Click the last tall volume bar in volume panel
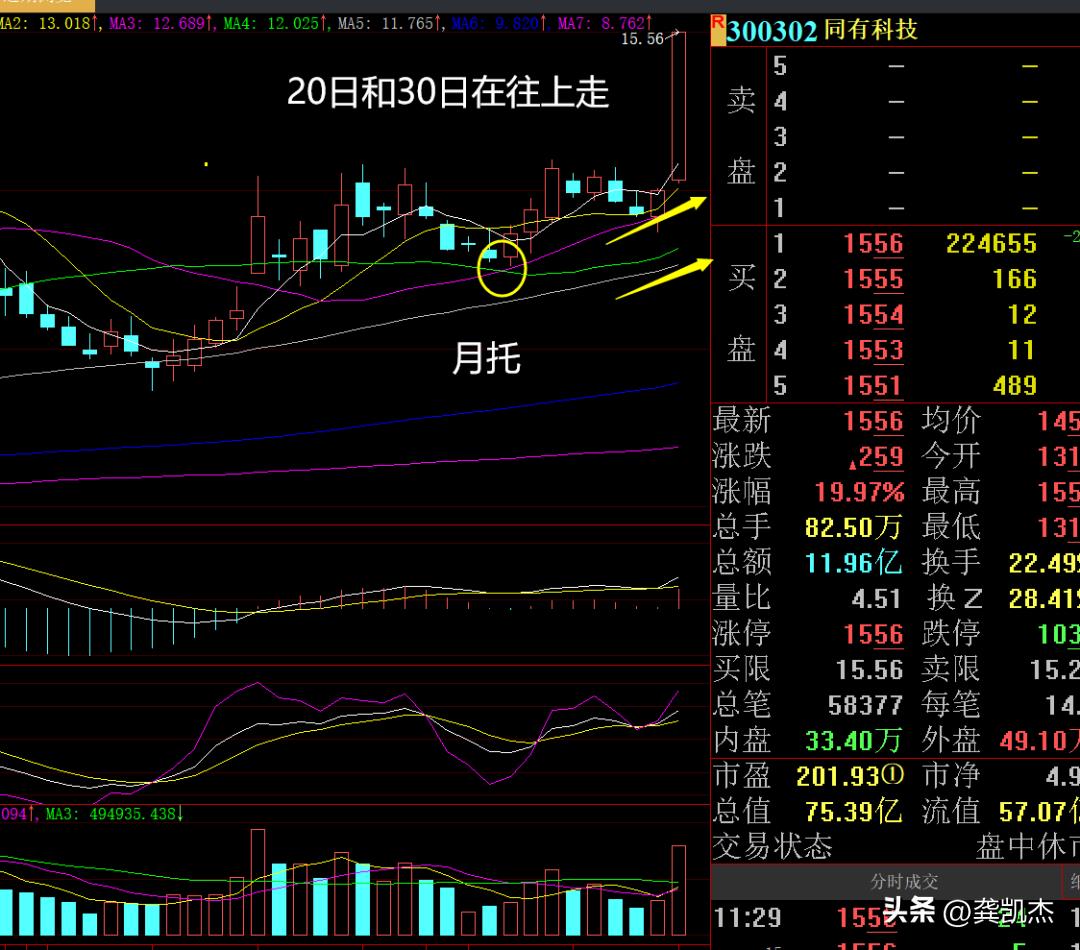 (678, 890)
